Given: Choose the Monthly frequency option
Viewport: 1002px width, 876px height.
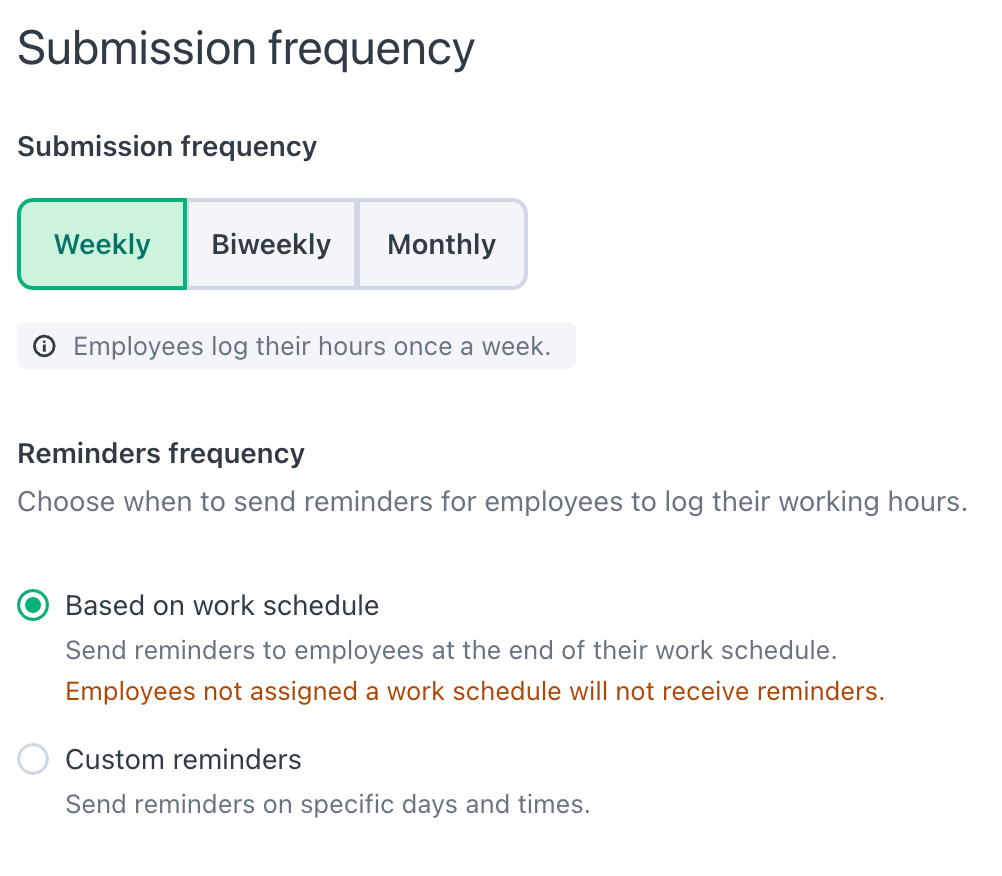Looking at the screenshot, I should point(442,244).
